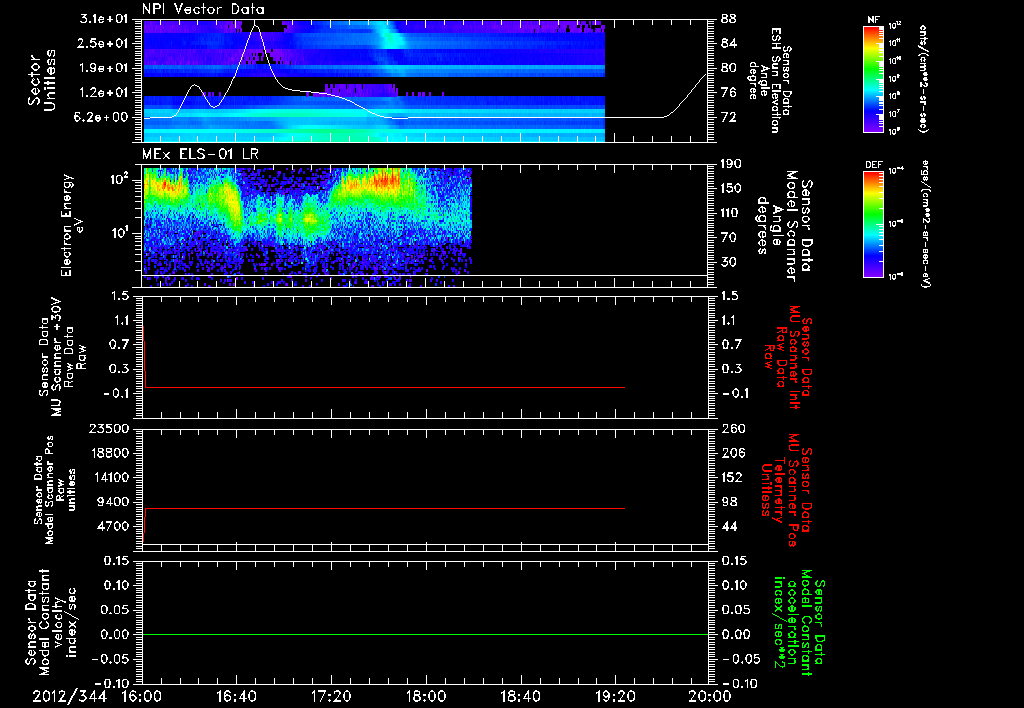Click the '17:20' time axis label
This screenshot has width=1024, height=708.
331,696
